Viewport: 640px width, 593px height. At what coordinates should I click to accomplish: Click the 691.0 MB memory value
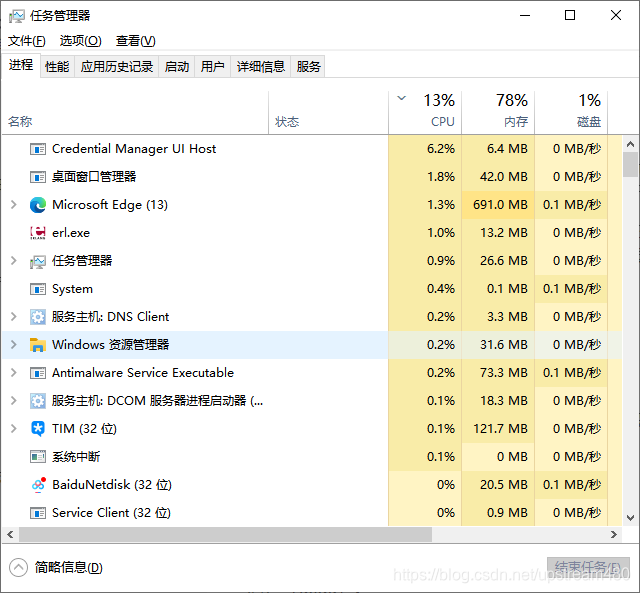coord(500,205)
